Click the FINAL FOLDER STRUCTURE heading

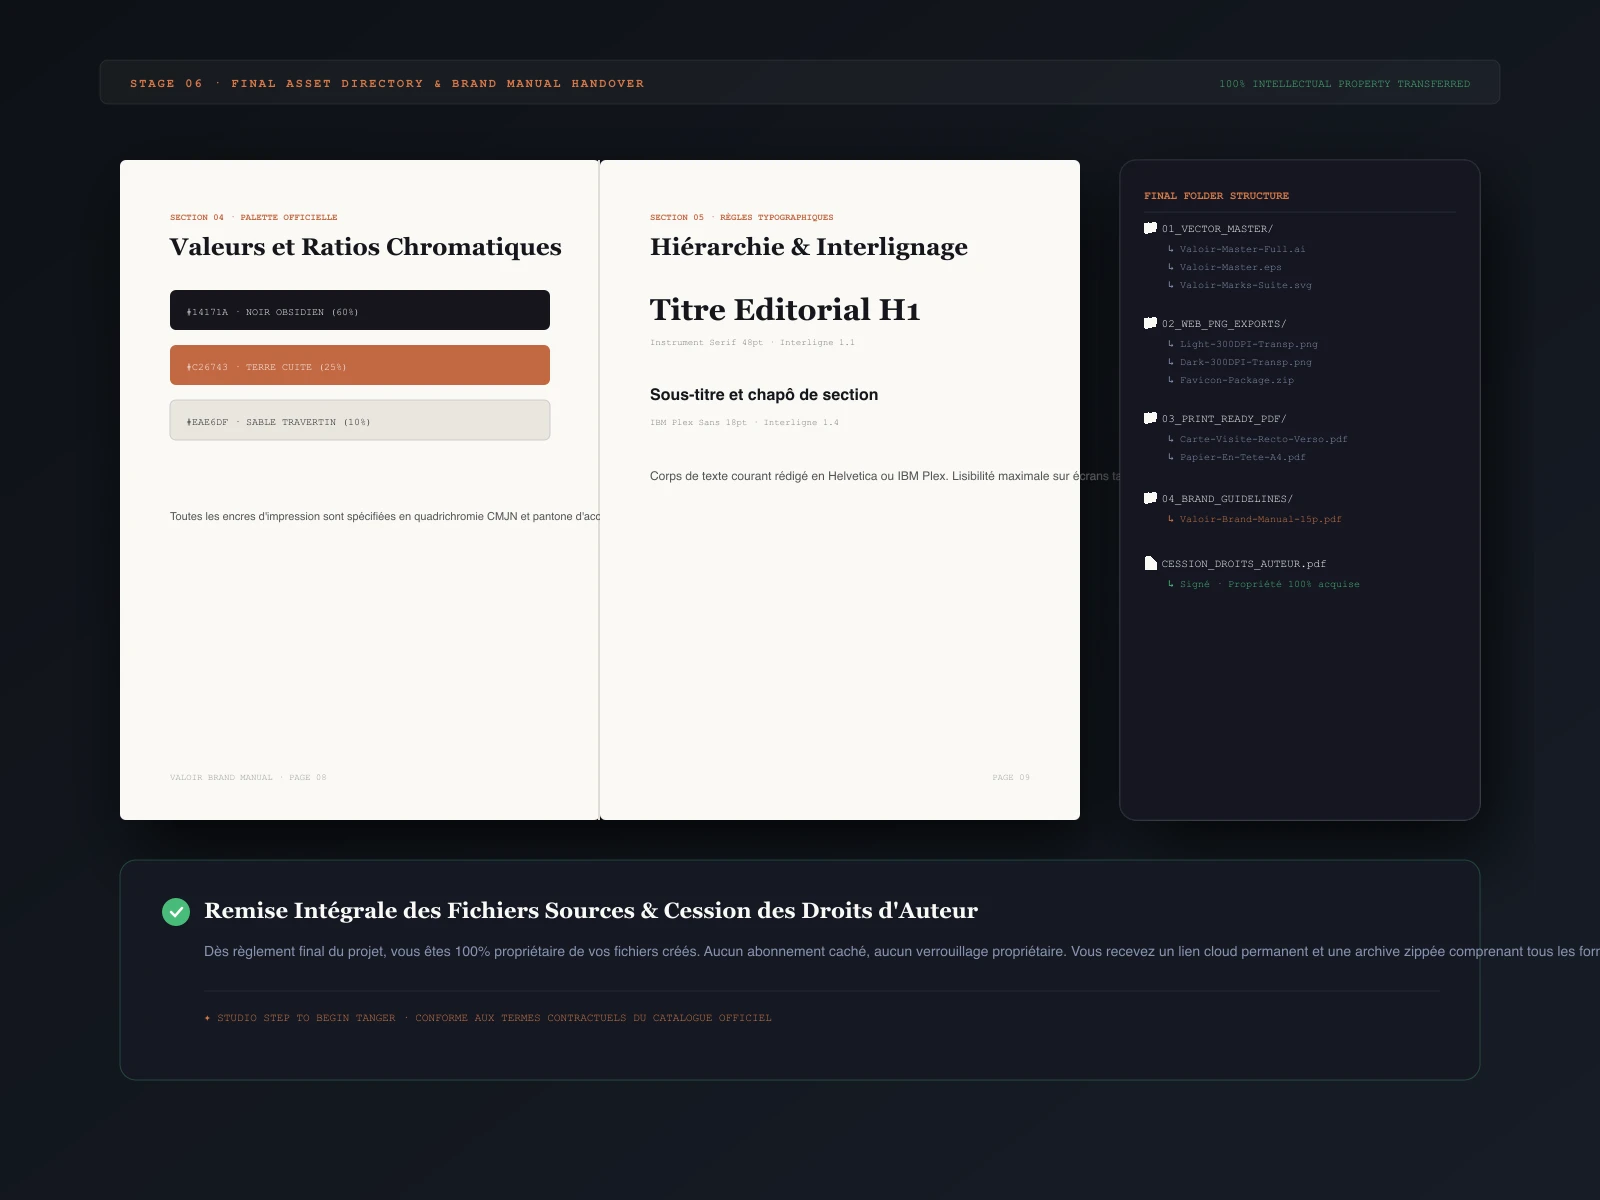[1216, 196]
